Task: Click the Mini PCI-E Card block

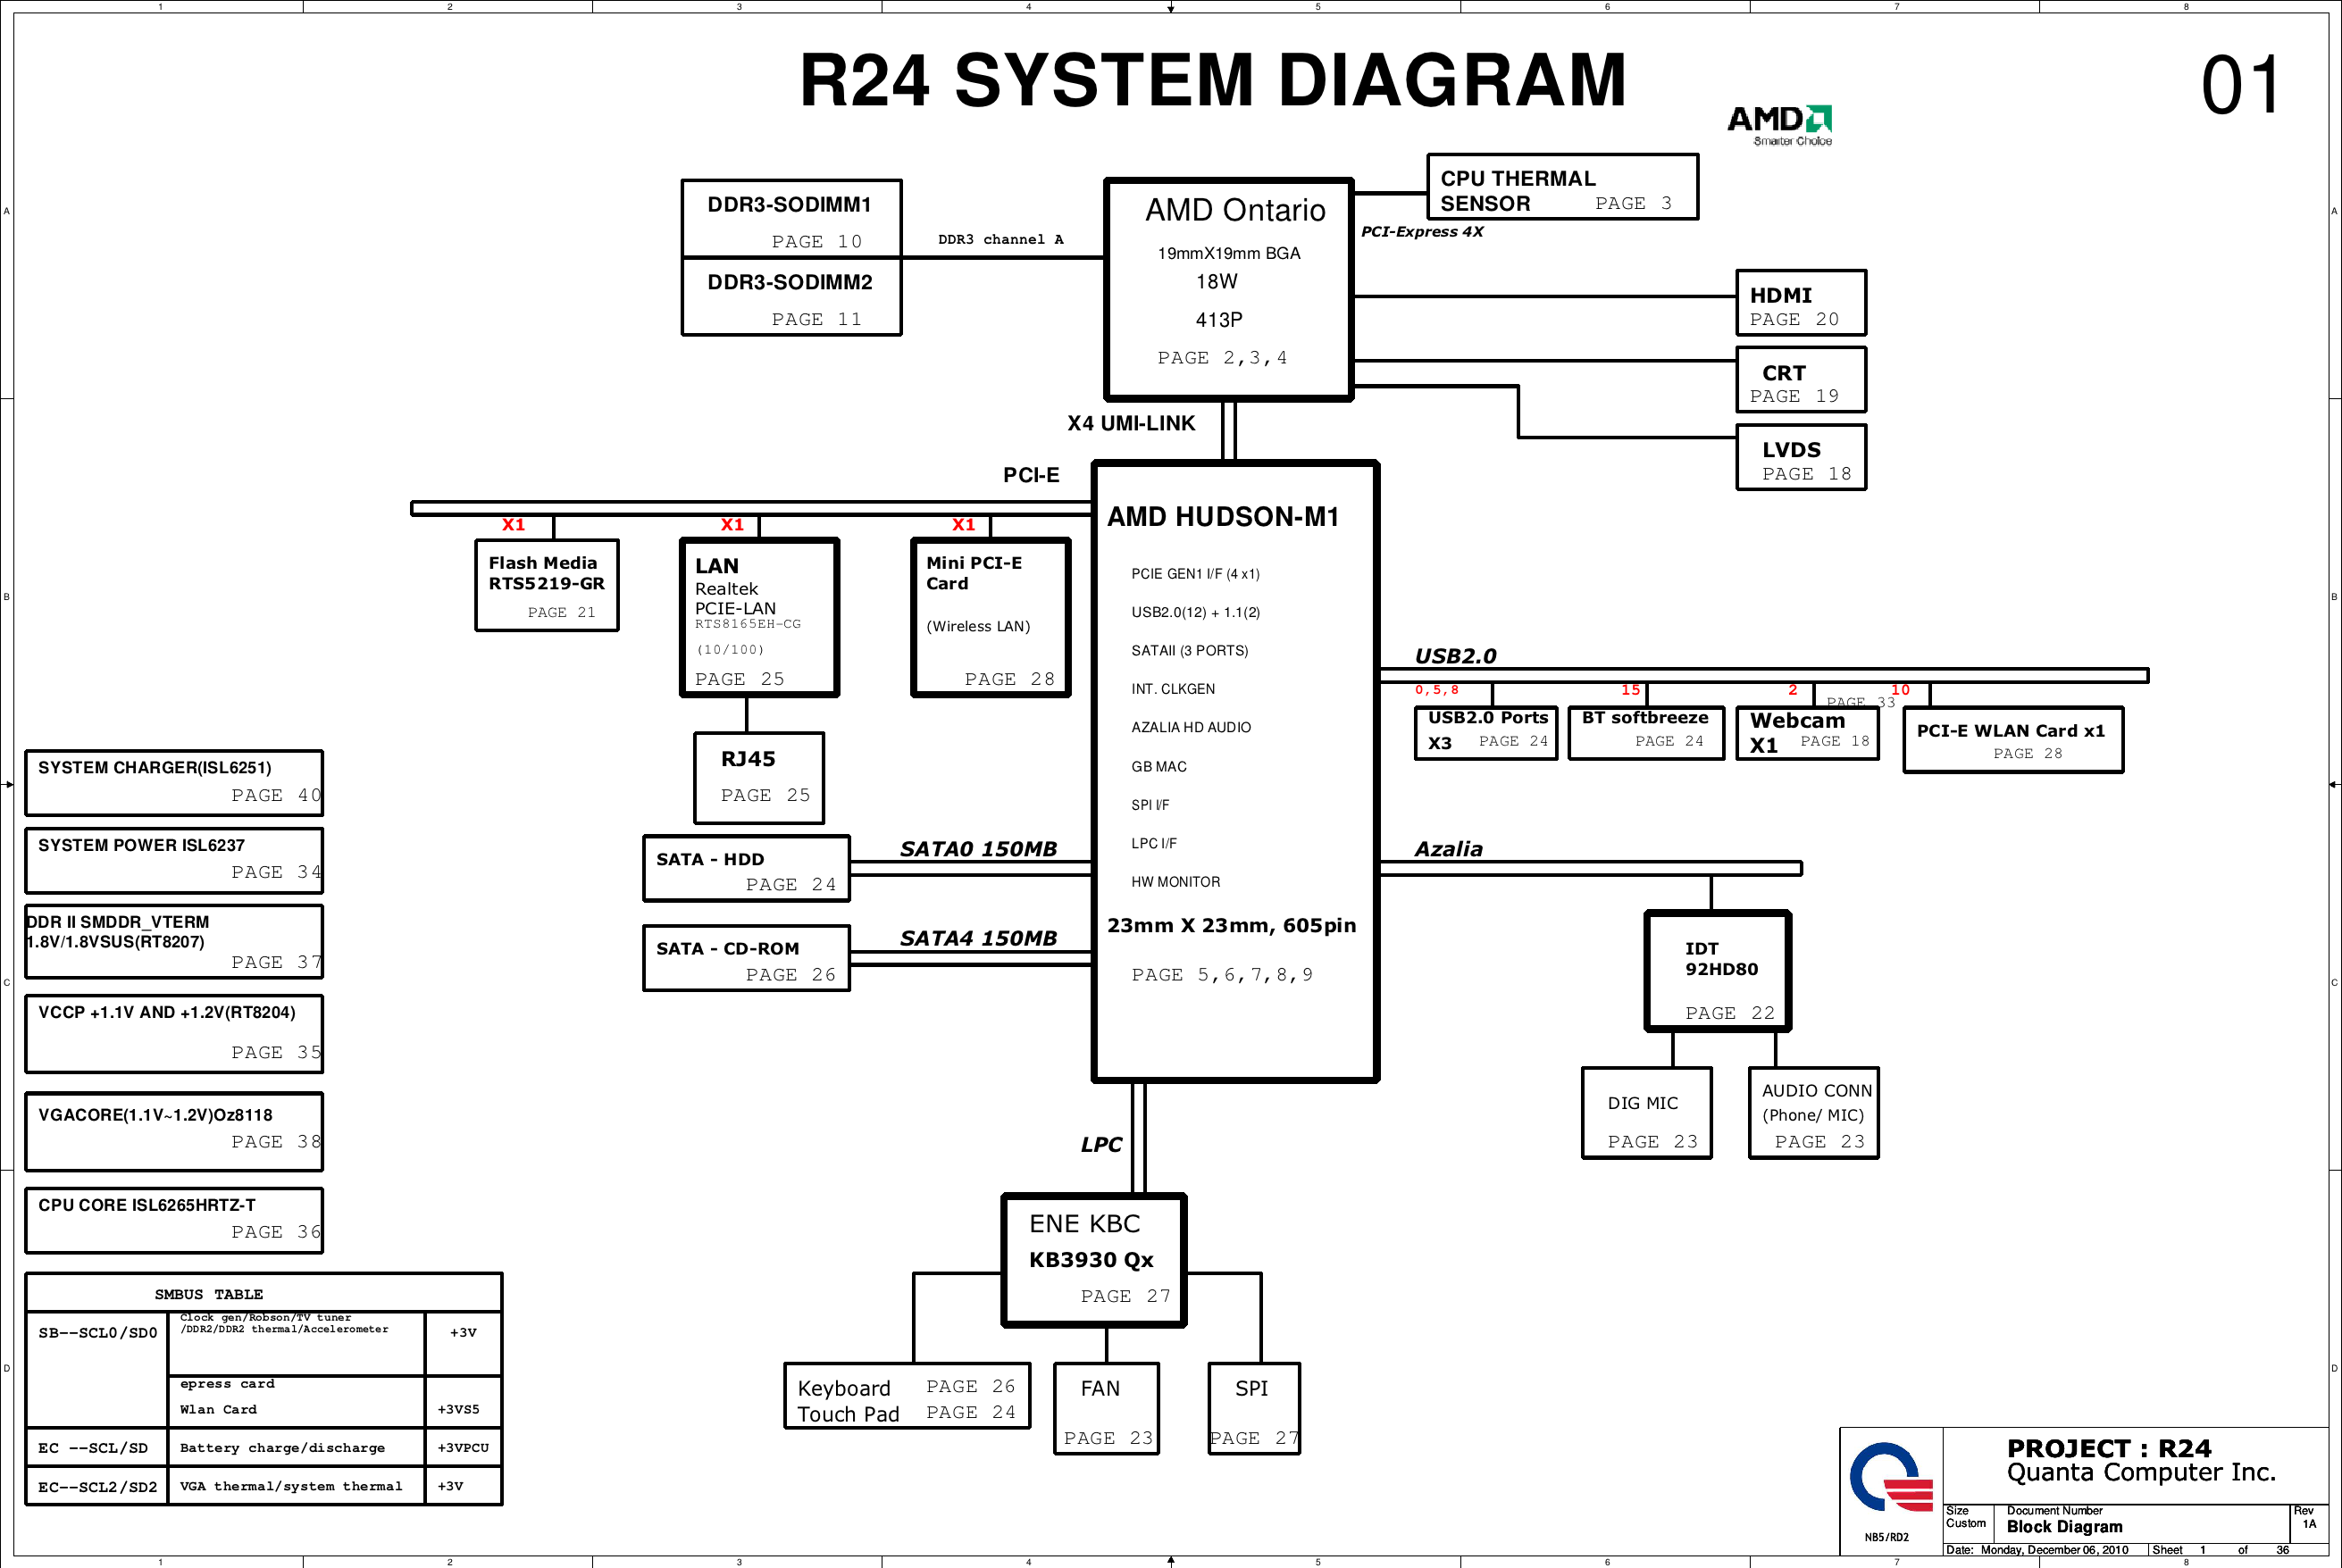Action: tap(991, 618)
